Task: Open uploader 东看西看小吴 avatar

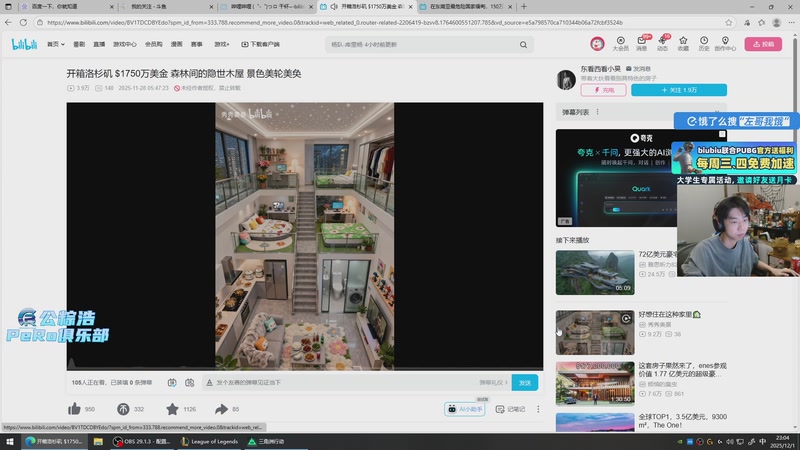Action: pyautogui.click(x=566, y=80)
